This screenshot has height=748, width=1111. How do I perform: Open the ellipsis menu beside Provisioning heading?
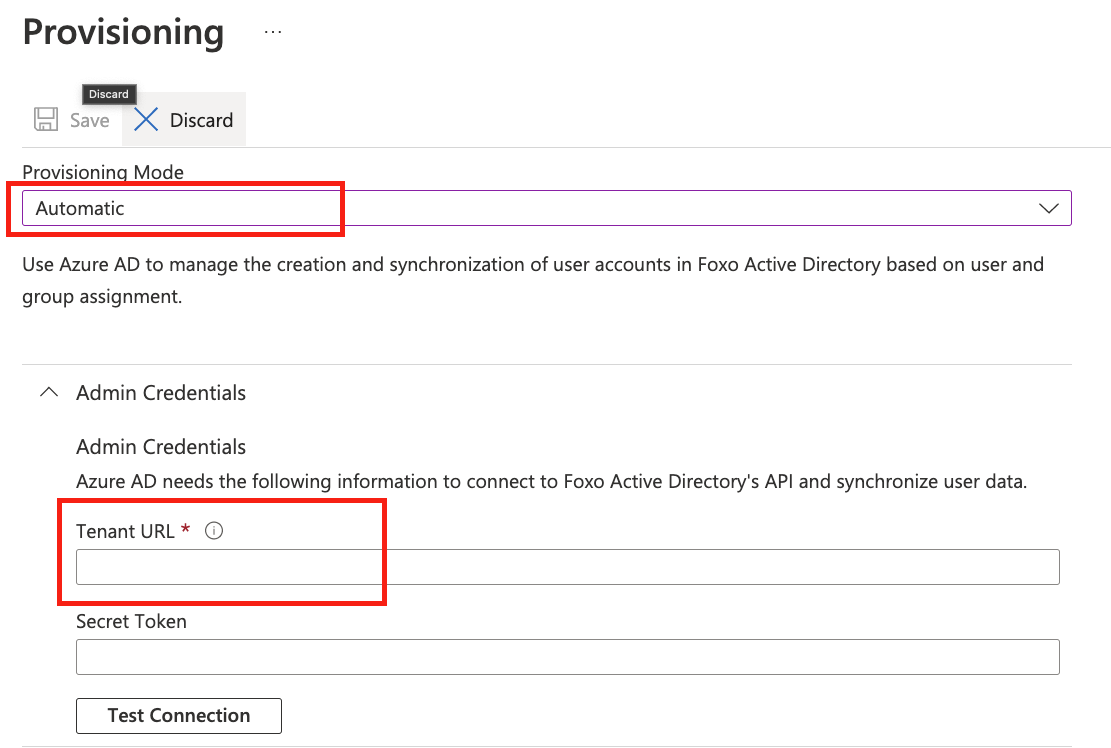[271, 31]
